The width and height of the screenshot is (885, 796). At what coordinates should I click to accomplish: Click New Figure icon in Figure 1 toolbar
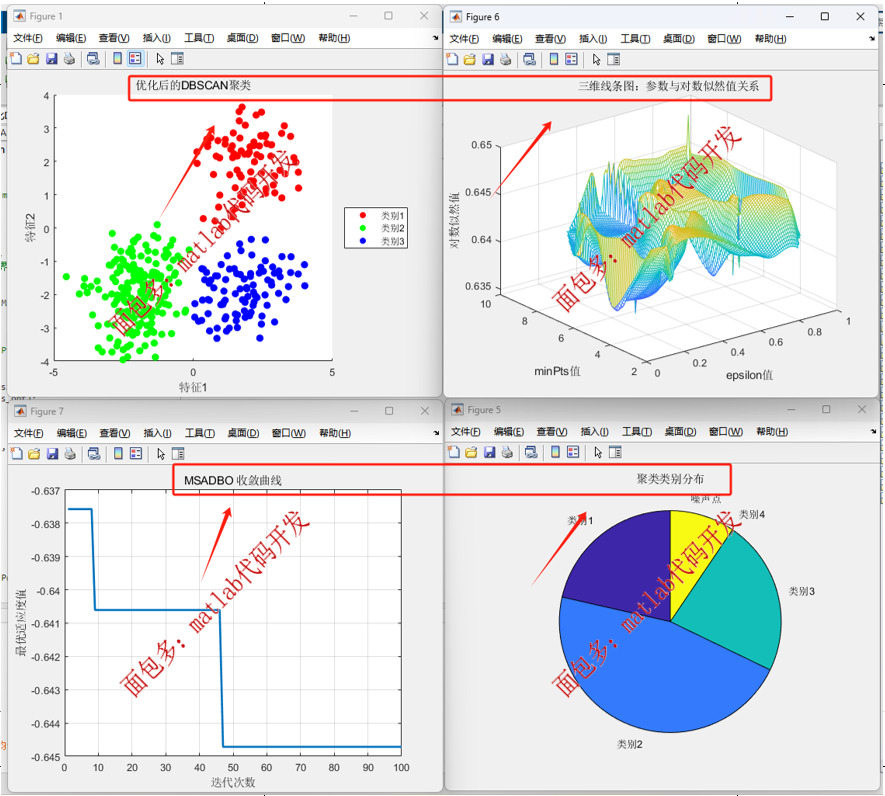16,59
